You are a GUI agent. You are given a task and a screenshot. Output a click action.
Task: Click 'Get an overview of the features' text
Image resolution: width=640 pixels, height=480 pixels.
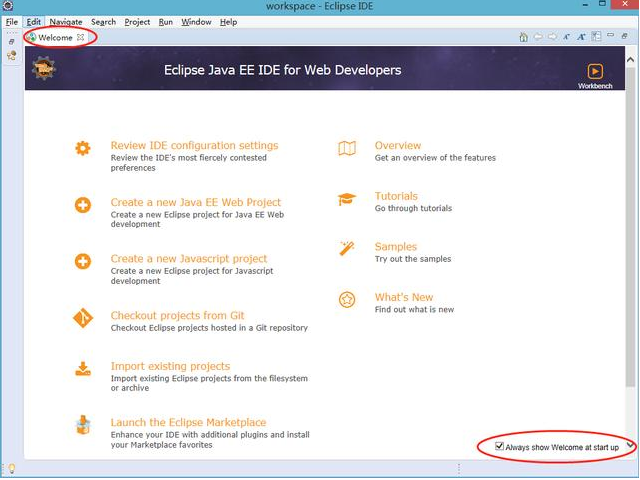pos(435,158)
